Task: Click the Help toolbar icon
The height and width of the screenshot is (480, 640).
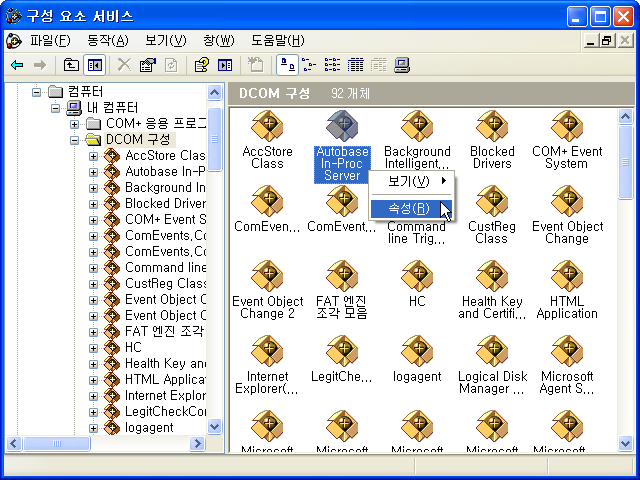Action: [201, 65]
